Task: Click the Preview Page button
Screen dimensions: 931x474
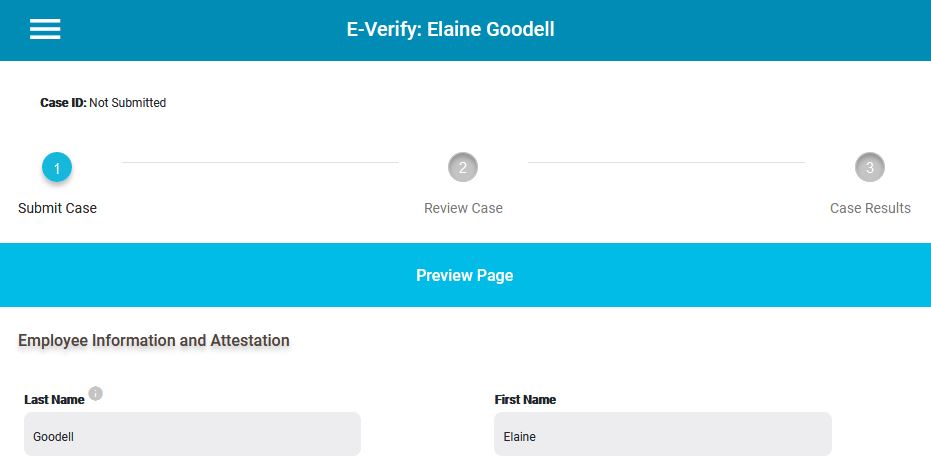Action: [x=466, y=275]
